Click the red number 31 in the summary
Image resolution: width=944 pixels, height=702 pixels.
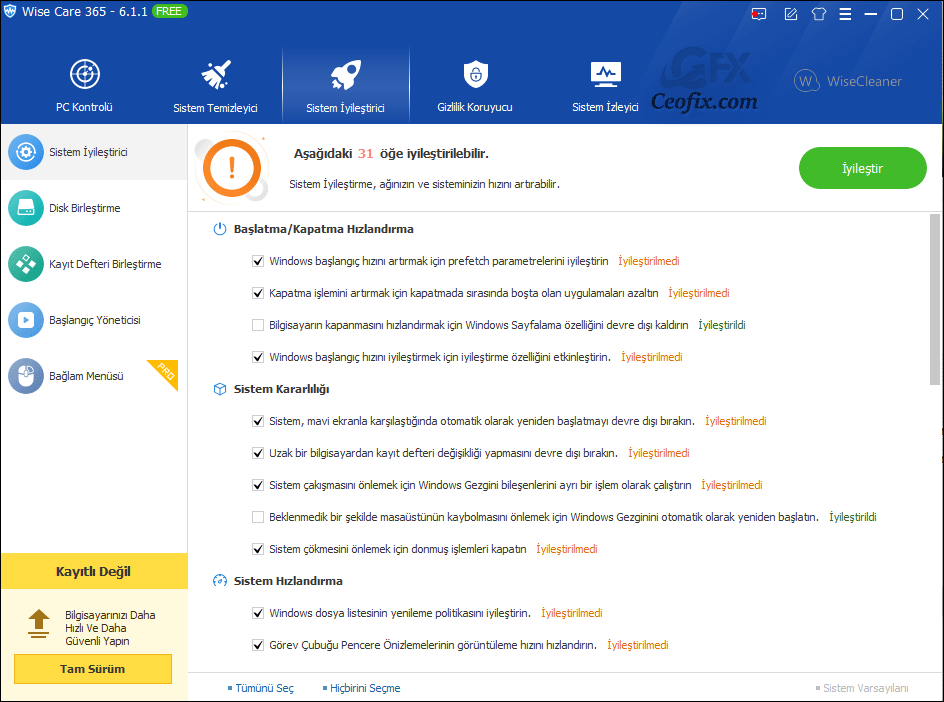(x=365, y=154)
